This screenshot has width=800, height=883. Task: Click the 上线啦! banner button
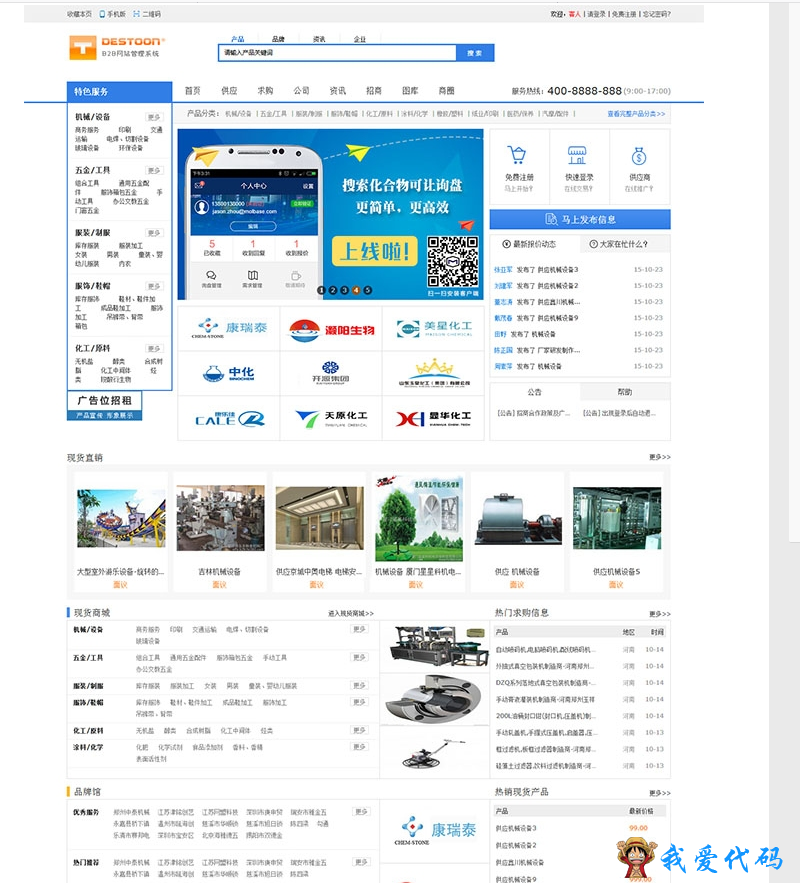coord(374,251)
